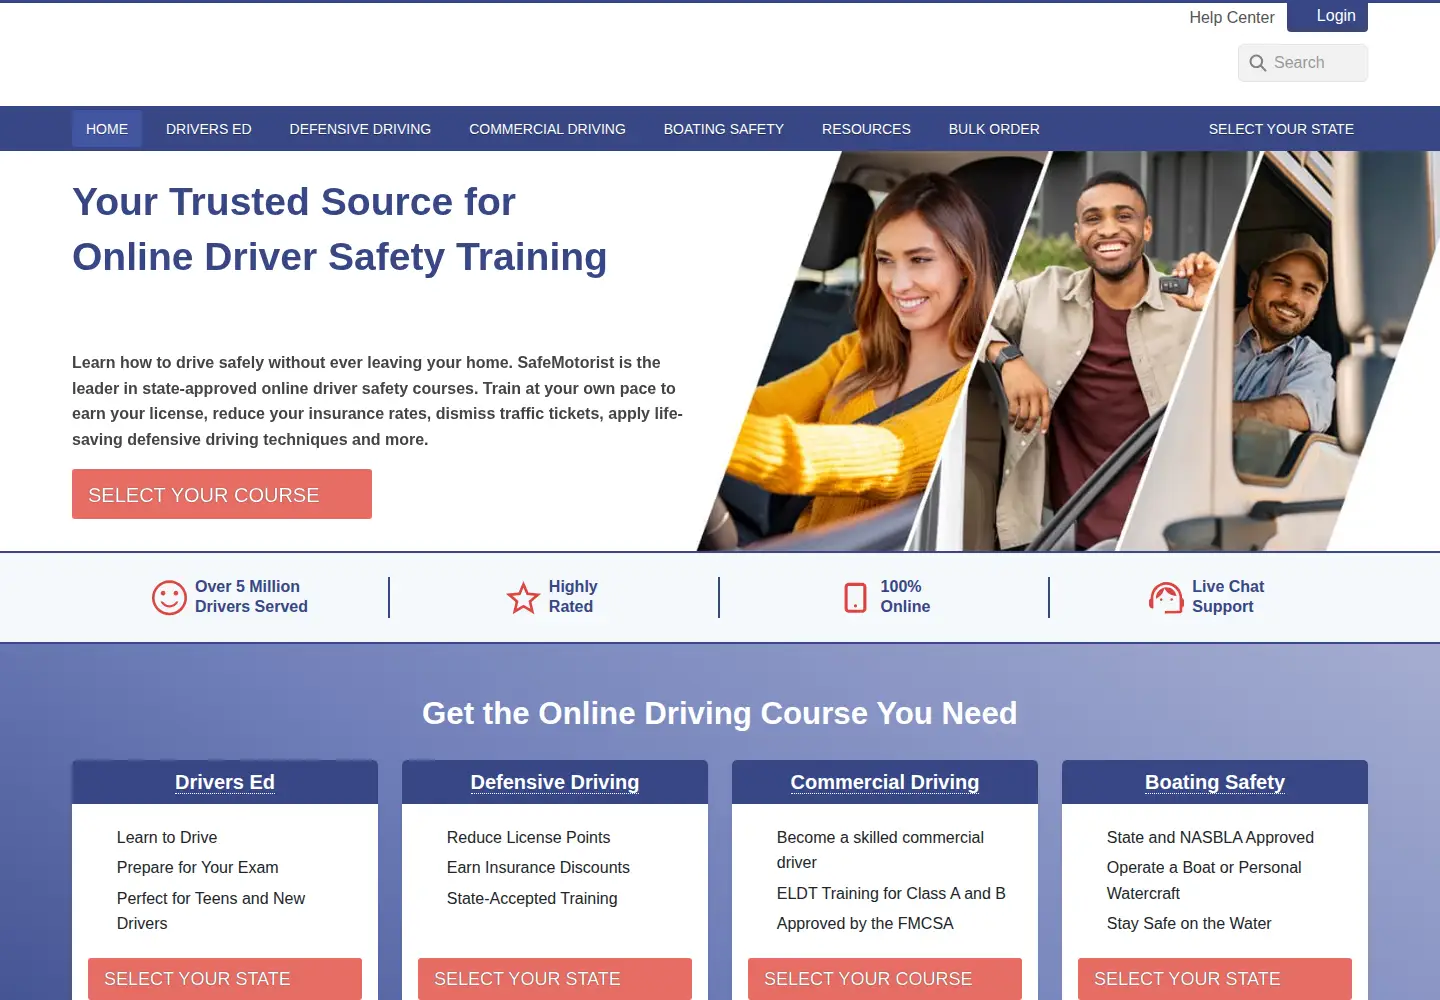Screen dimensions: 1440x1000
Task: Click 'Earn Insurance Discounts' list item
Action: [538, 867]
